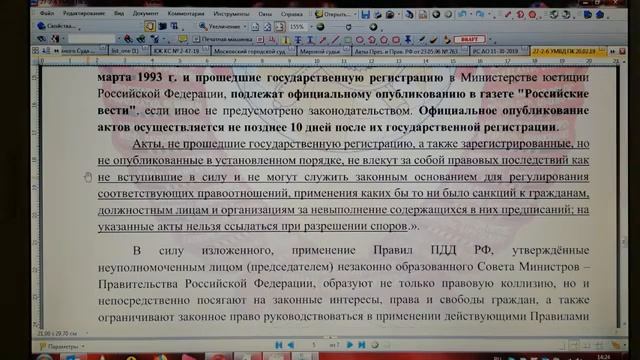
Task: Click the Zoom In round button
Action: point(373,27)
